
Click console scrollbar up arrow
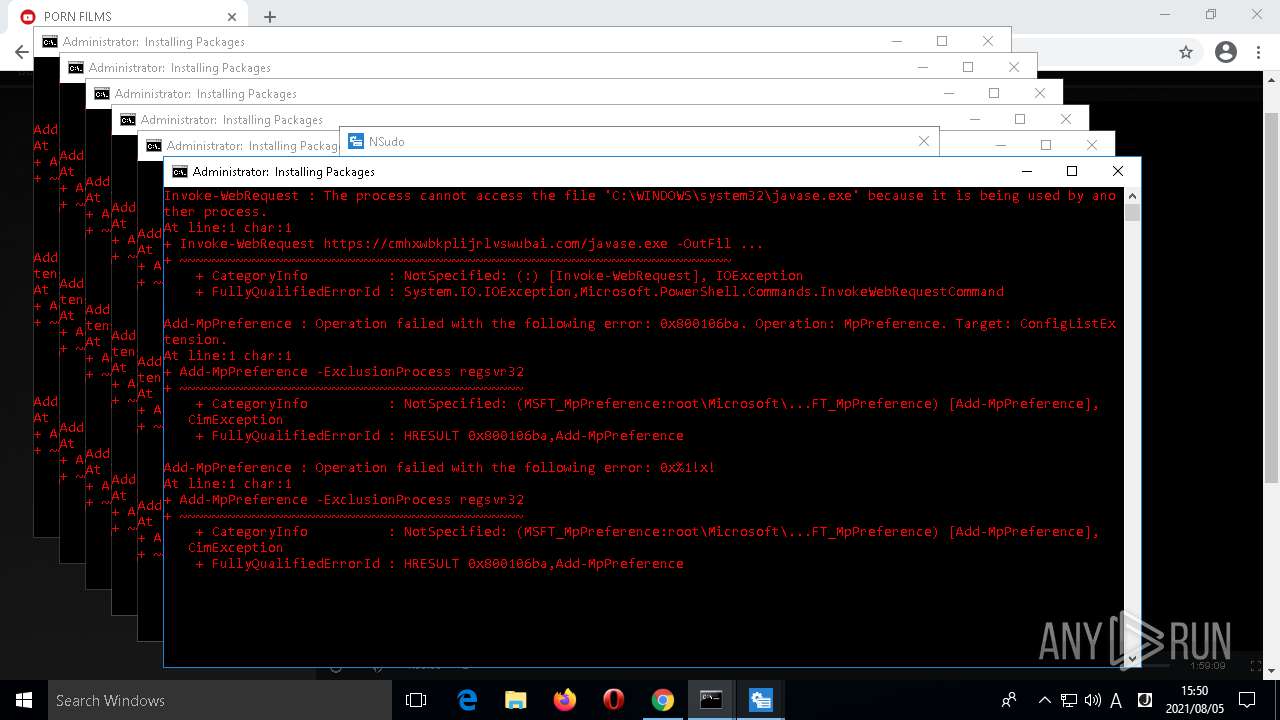coord(1132,195)
